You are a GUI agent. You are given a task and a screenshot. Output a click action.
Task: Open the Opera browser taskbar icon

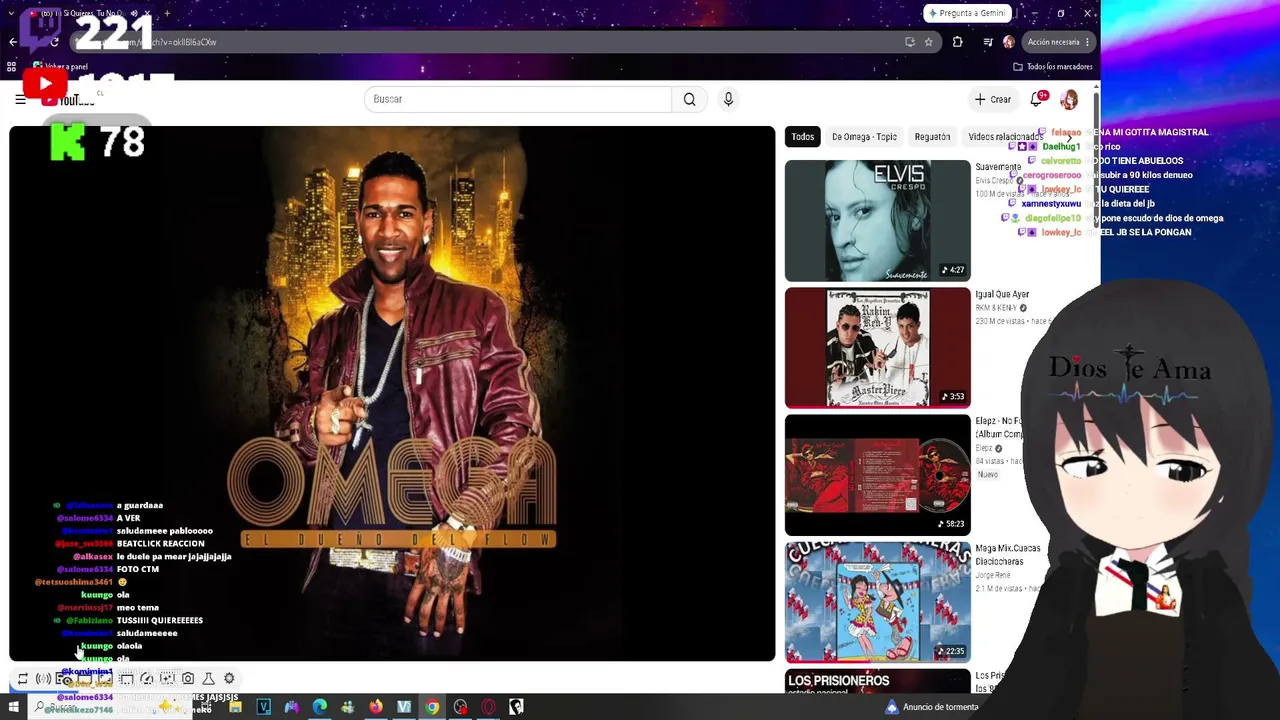coord(488,707)
